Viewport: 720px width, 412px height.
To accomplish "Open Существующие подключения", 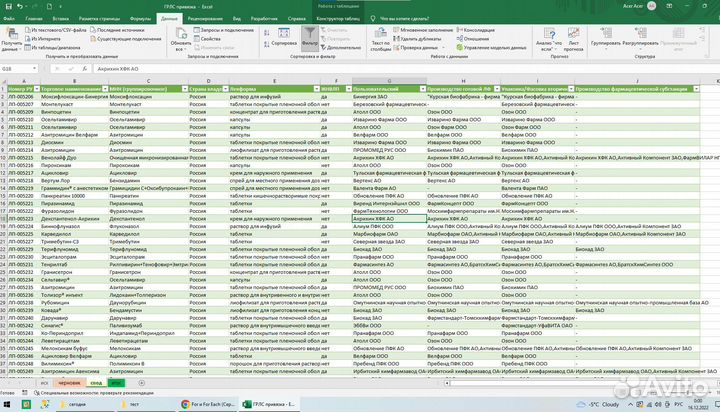I will coord(125,39).
